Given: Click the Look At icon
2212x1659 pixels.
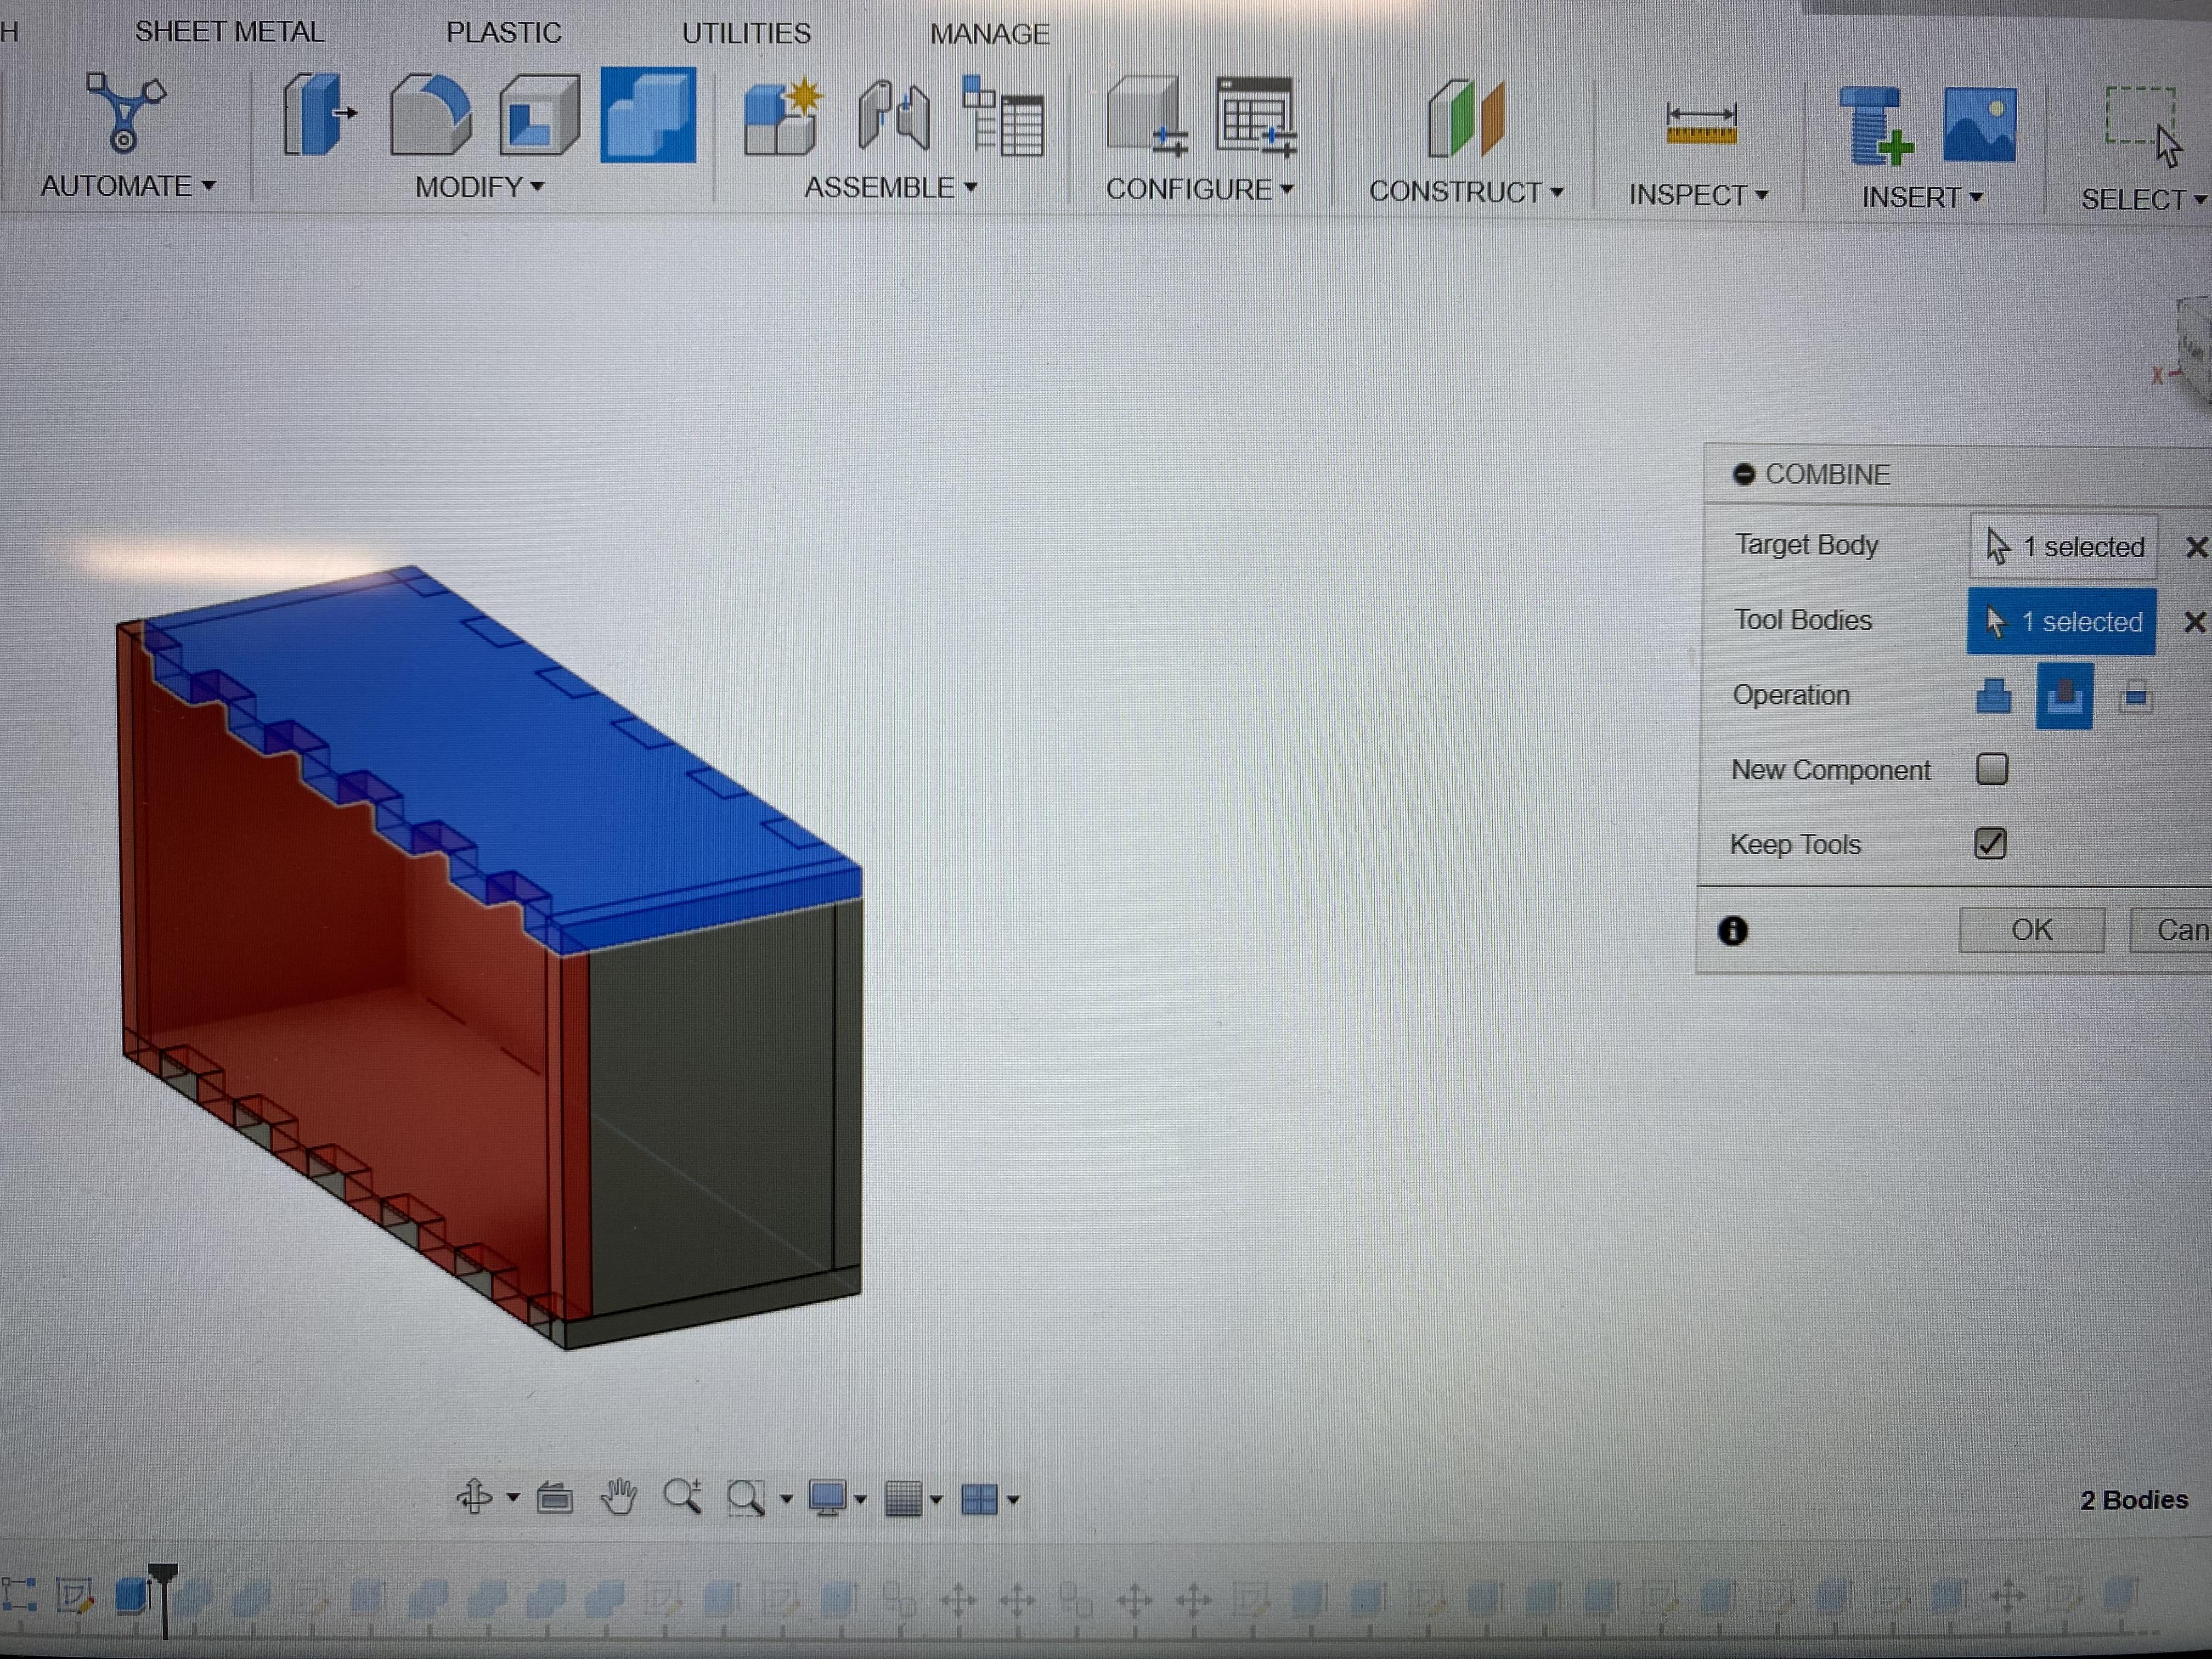Looking at the screenshot, I should pos(555,1498).
